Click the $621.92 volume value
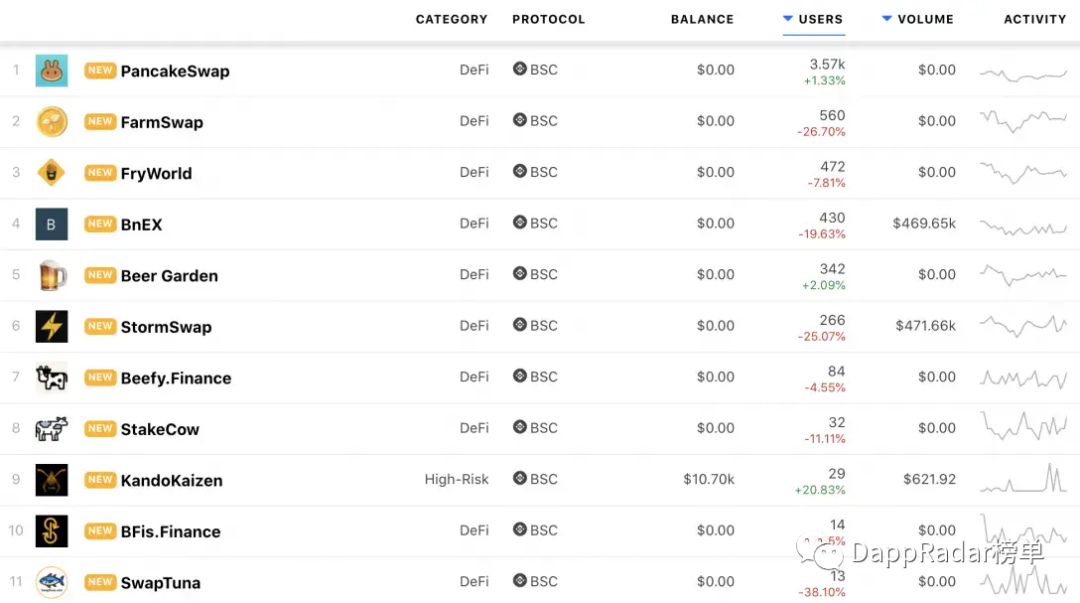This screenshot has height=603, width=1080. pos(929,479)
